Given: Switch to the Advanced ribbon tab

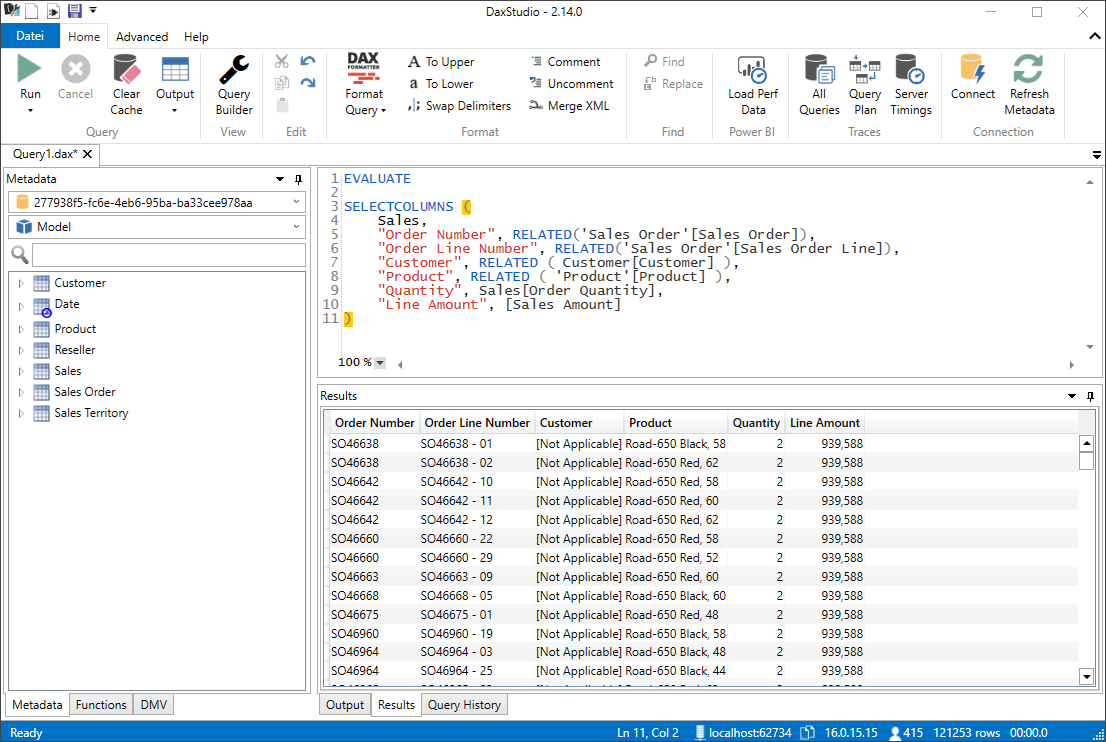Looking at the screenshot, I should click(142, 37).
